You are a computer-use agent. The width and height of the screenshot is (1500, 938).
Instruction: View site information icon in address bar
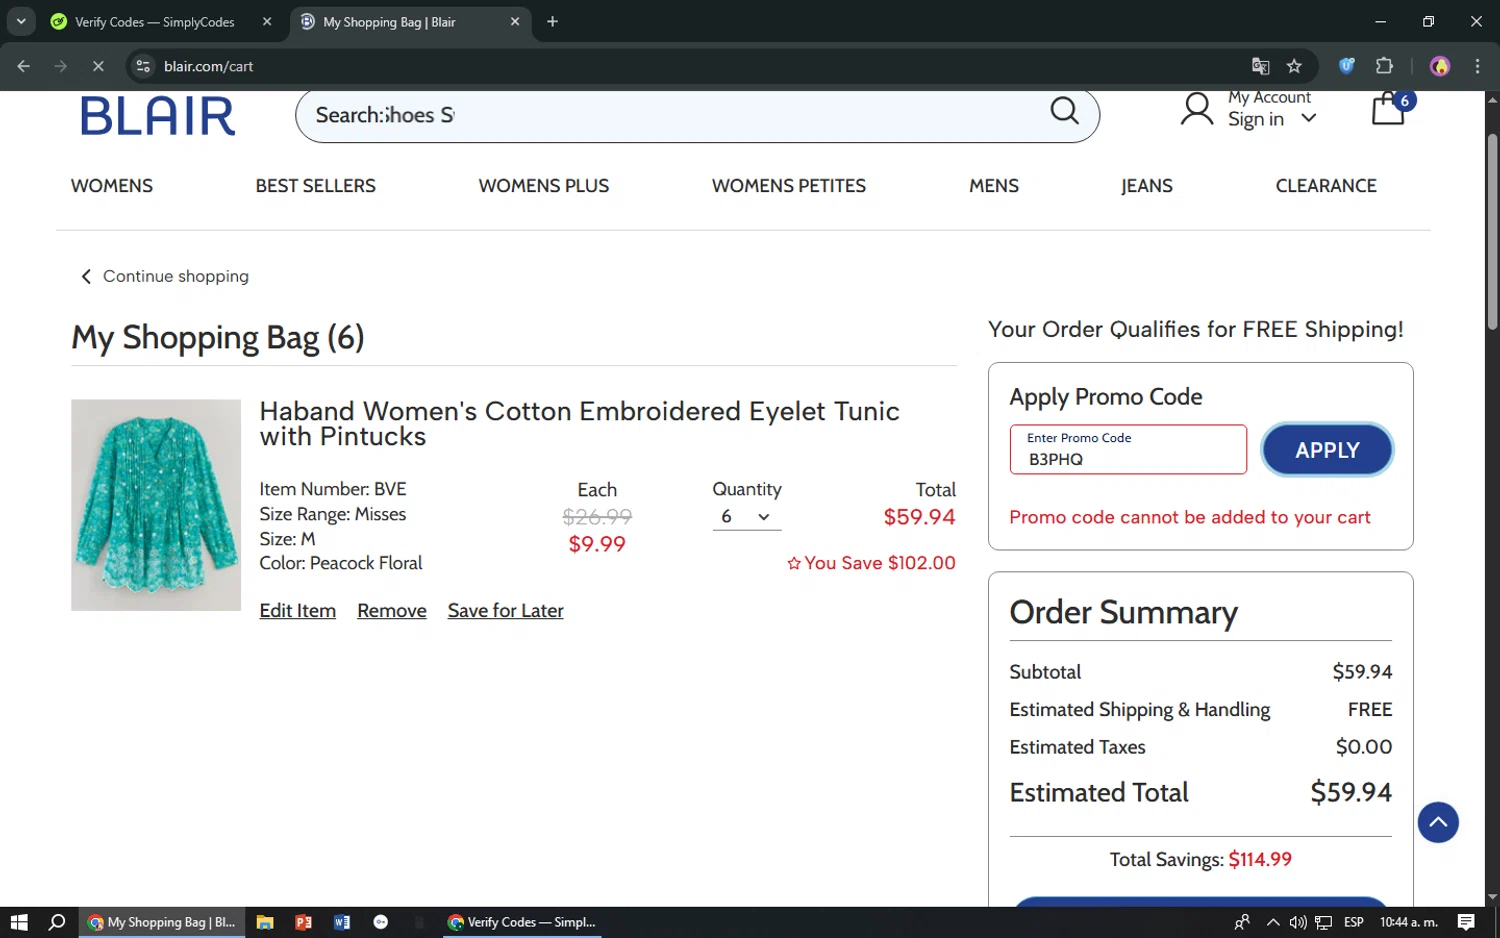point(144,66)
